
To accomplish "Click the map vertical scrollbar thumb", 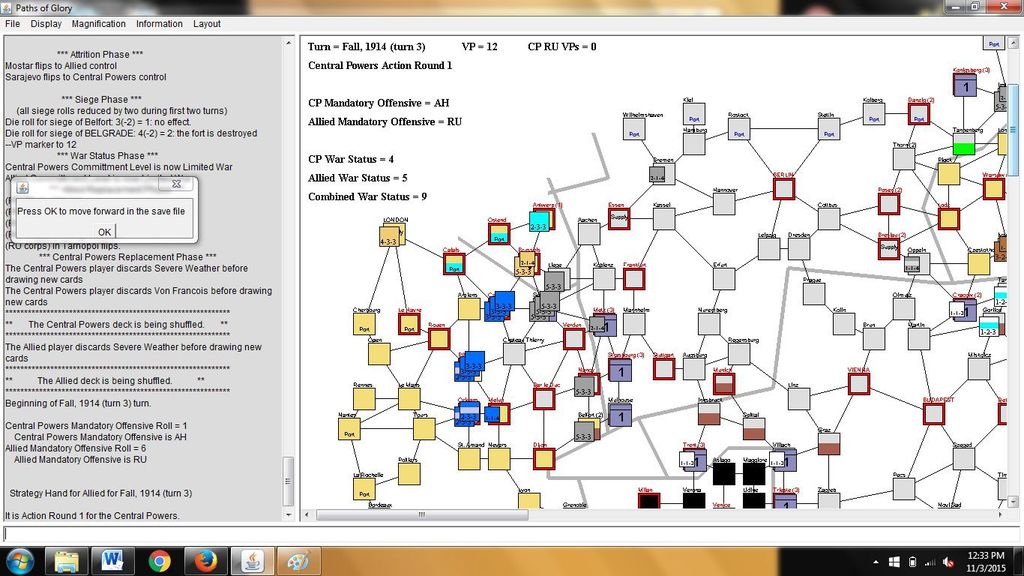I will click(x=1013, y=129).
